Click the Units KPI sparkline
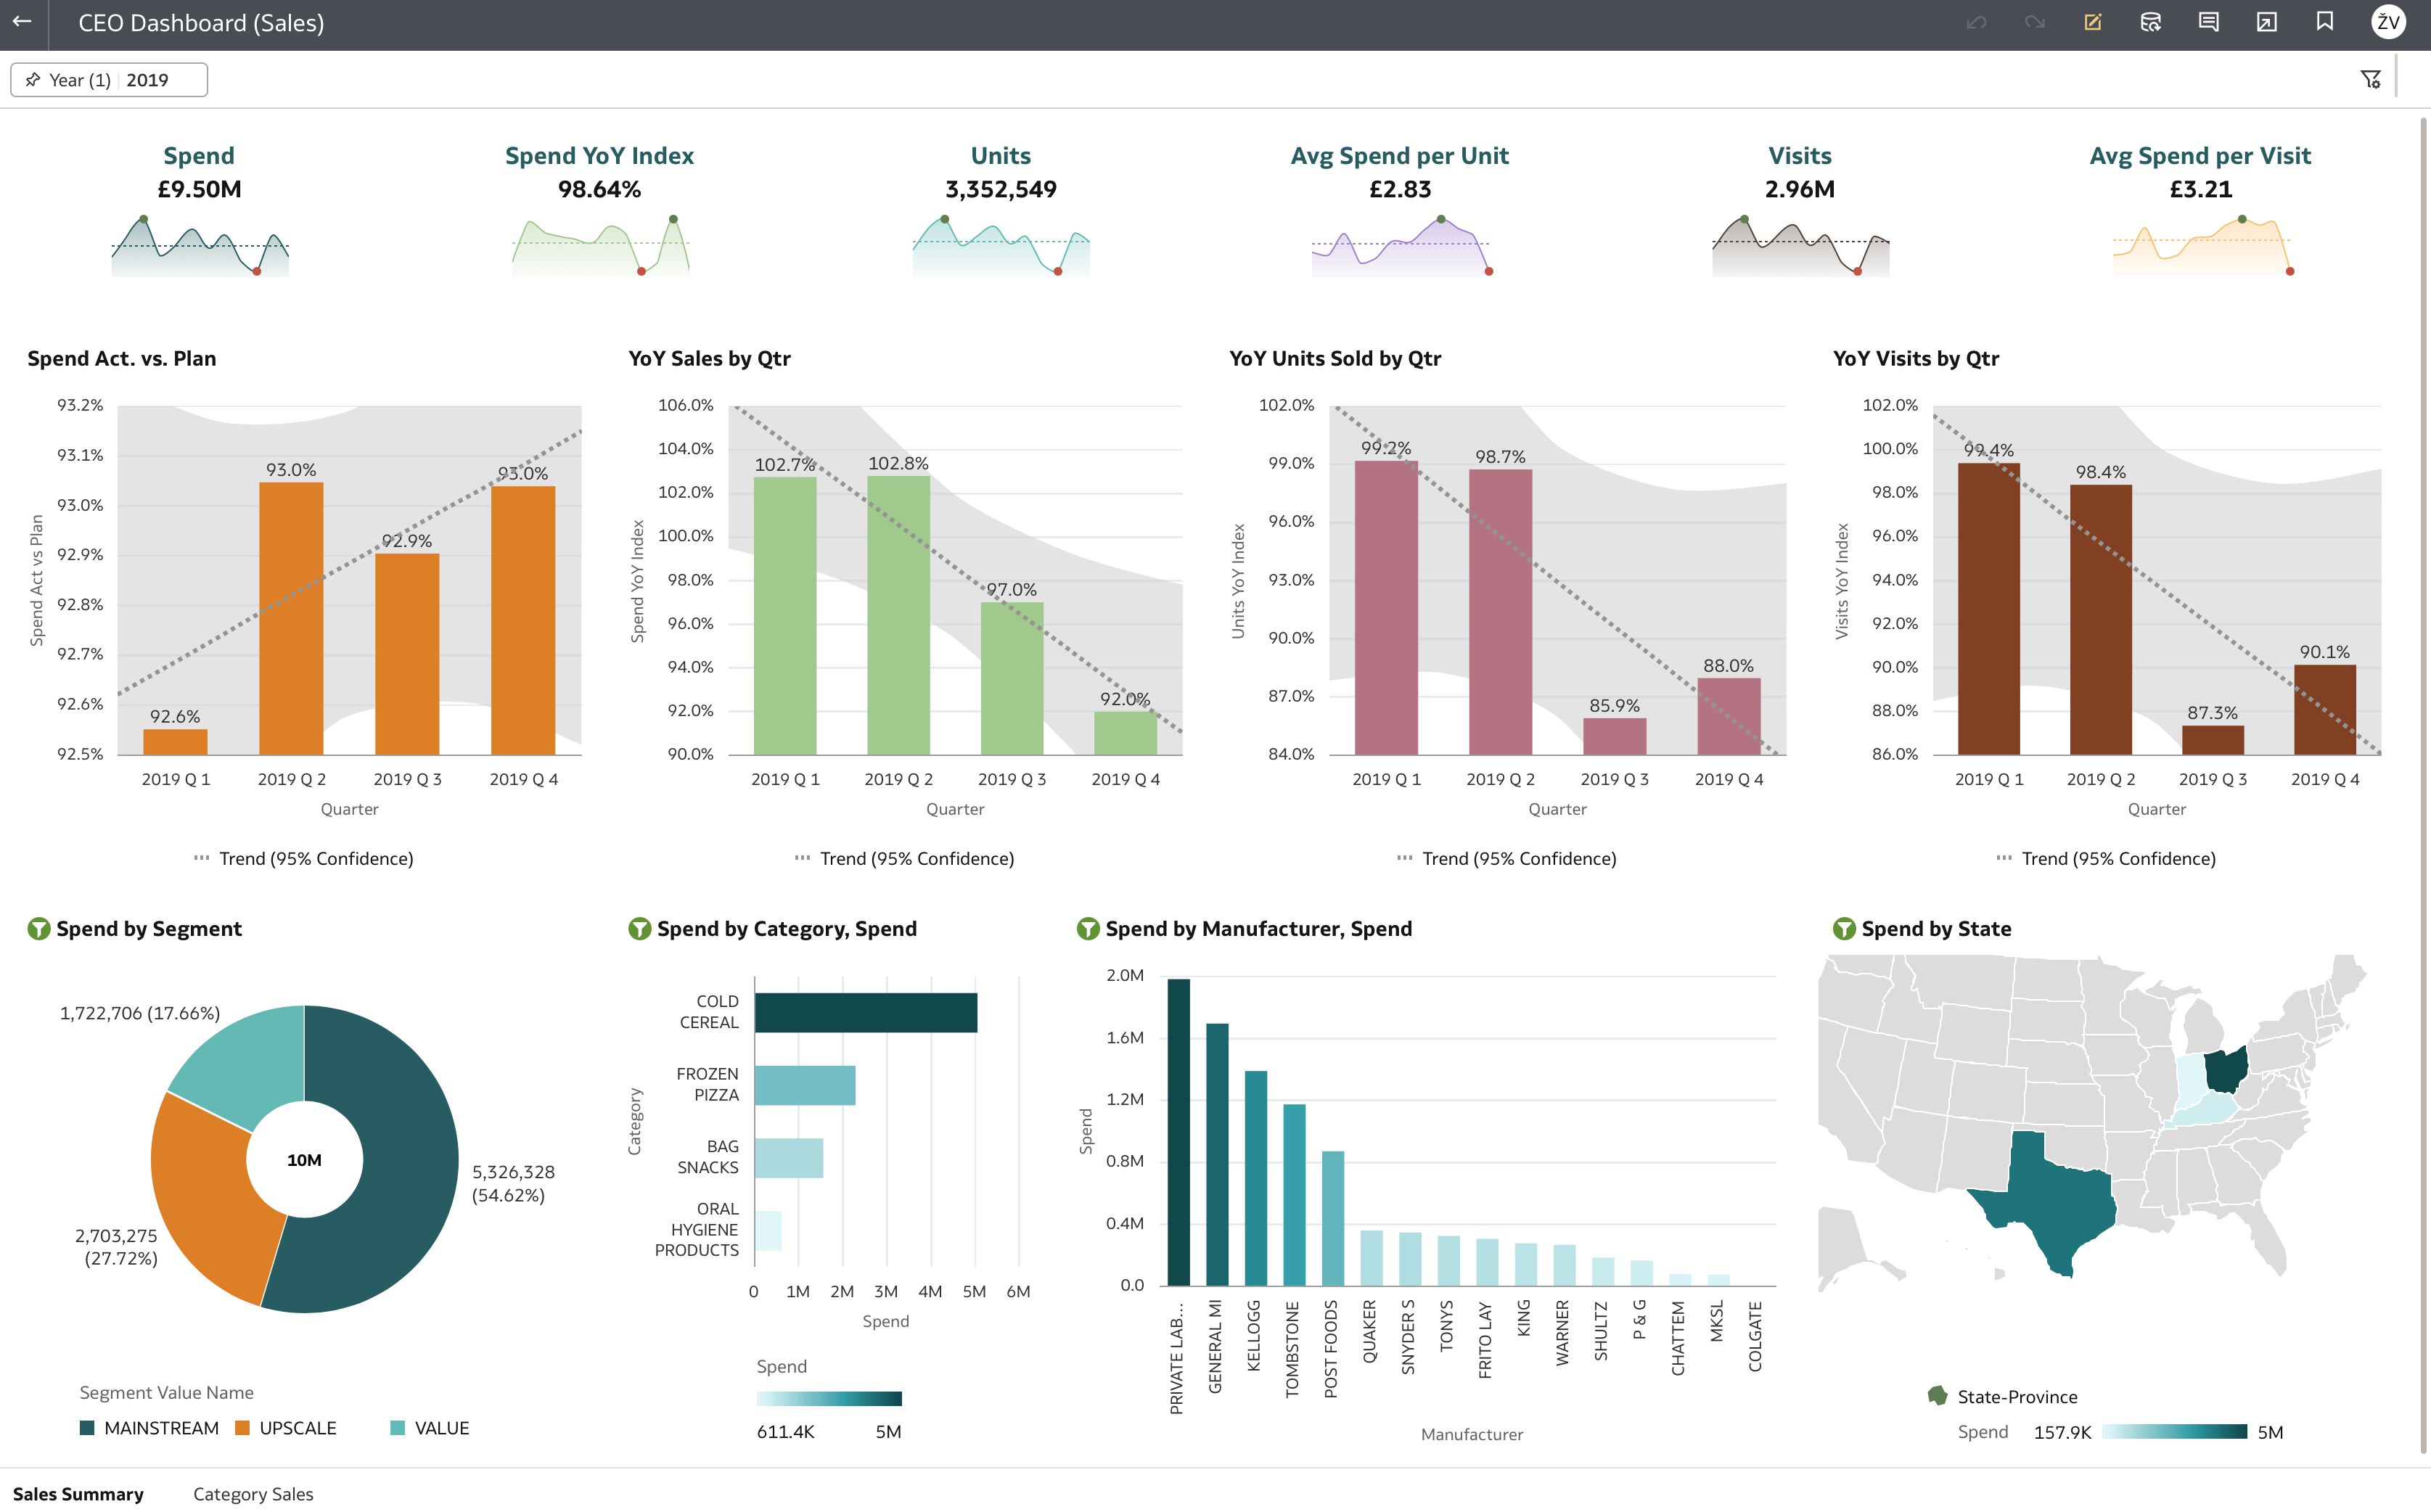This screenshot has height=1512, width=2431. click(x=1001, y=245)
